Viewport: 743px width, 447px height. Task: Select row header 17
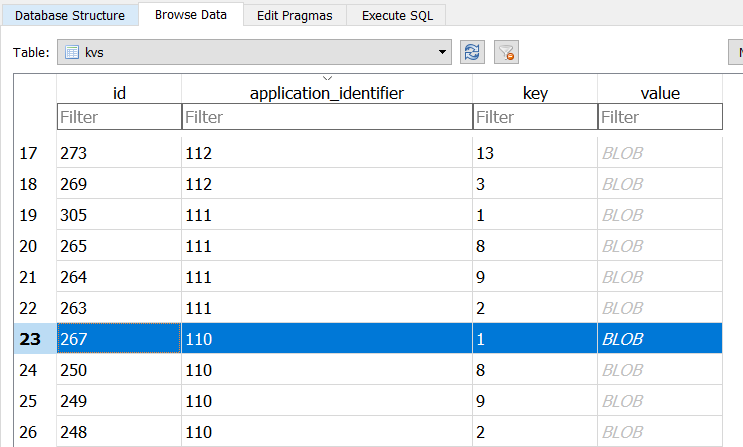tap(35, 153)
